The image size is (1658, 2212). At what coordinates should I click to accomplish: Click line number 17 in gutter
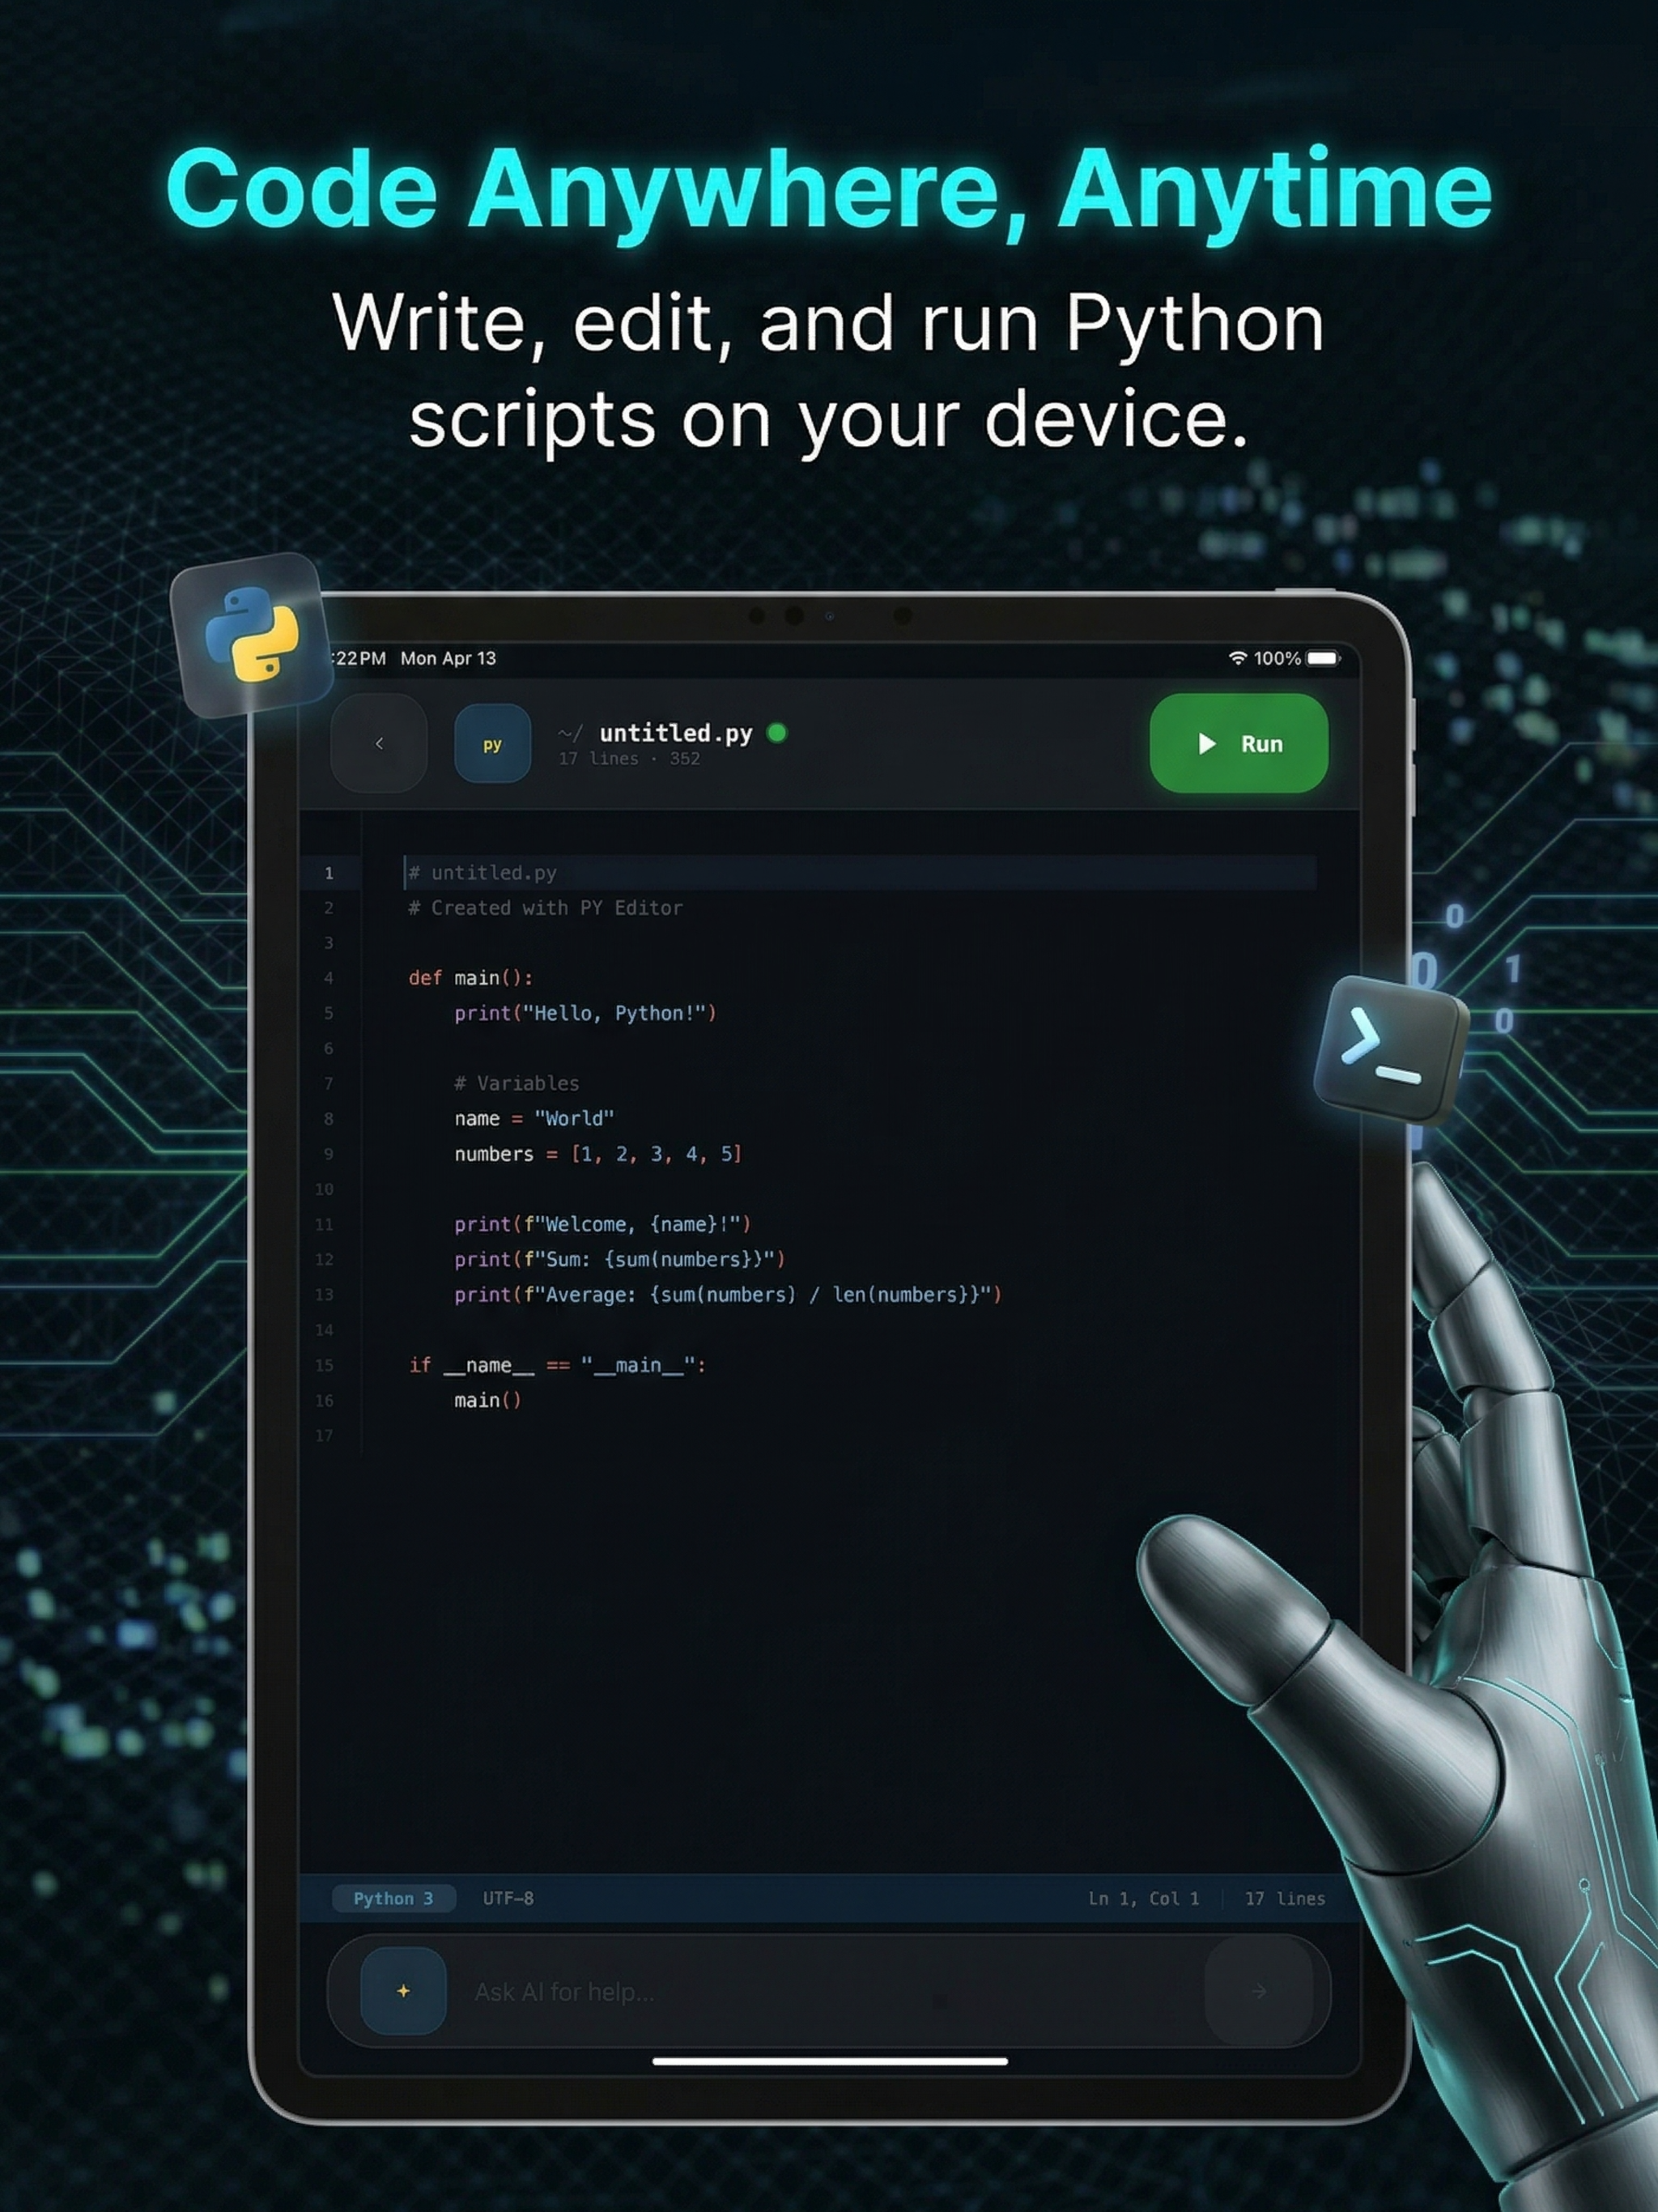pos(324,1435)
